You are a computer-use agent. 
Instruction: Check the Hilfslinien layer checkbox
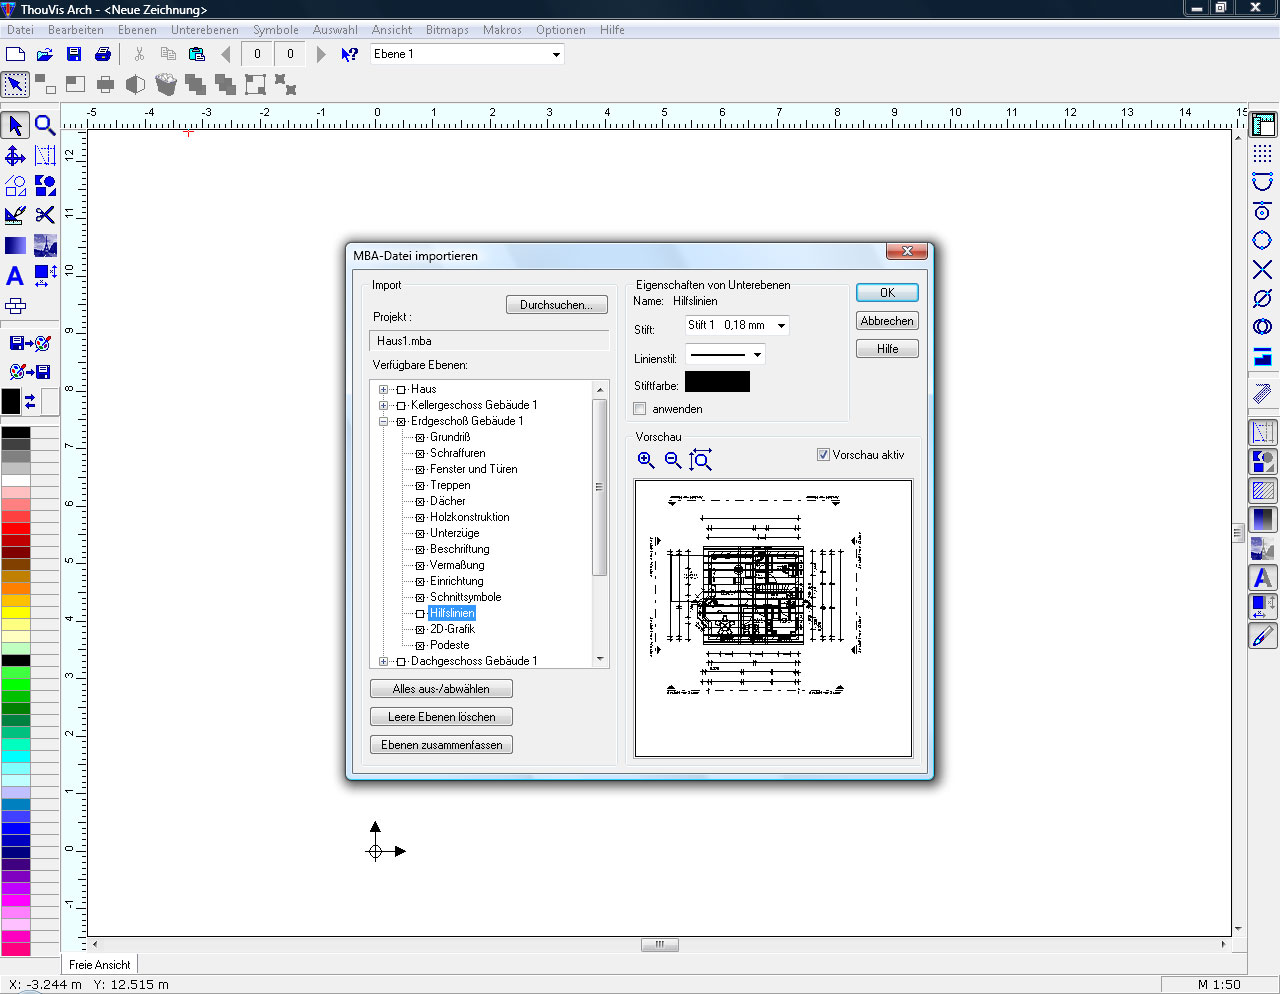[420, 613]
